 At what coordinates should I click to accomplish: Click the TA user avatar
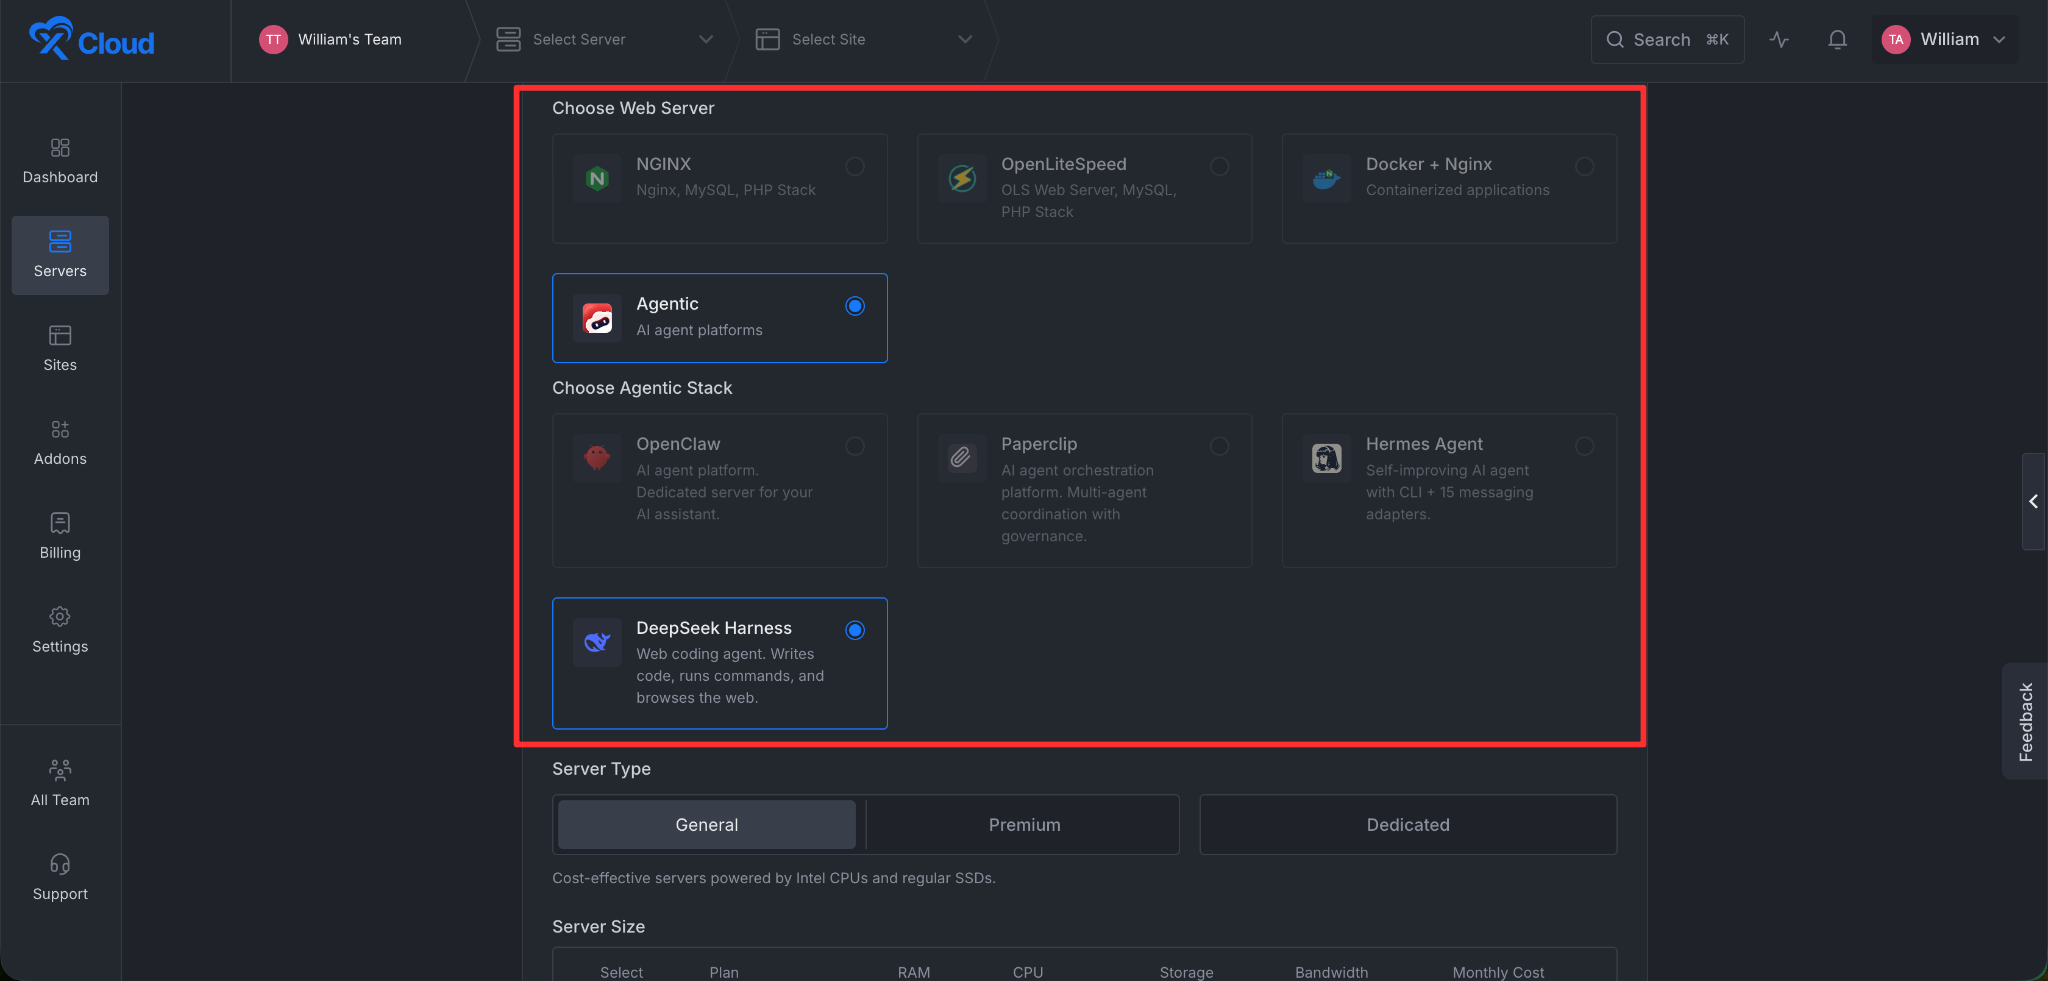1896,39
